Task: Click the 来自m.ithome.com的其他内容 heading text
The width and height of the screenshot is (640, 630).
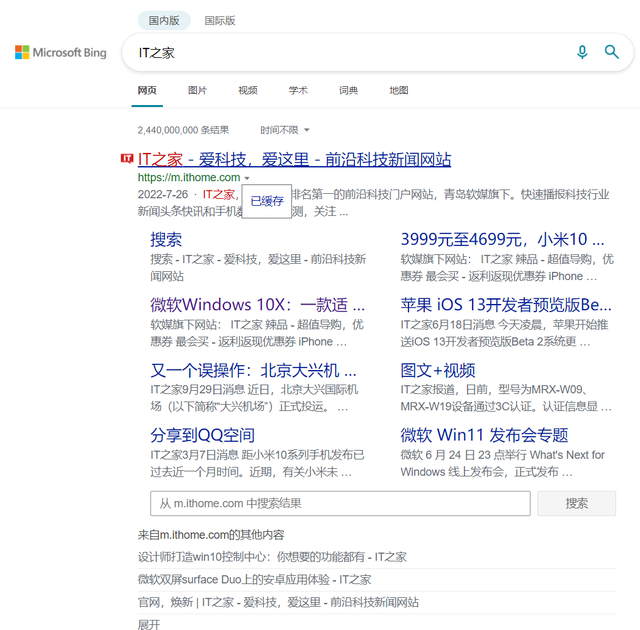Action: [211, 535]
